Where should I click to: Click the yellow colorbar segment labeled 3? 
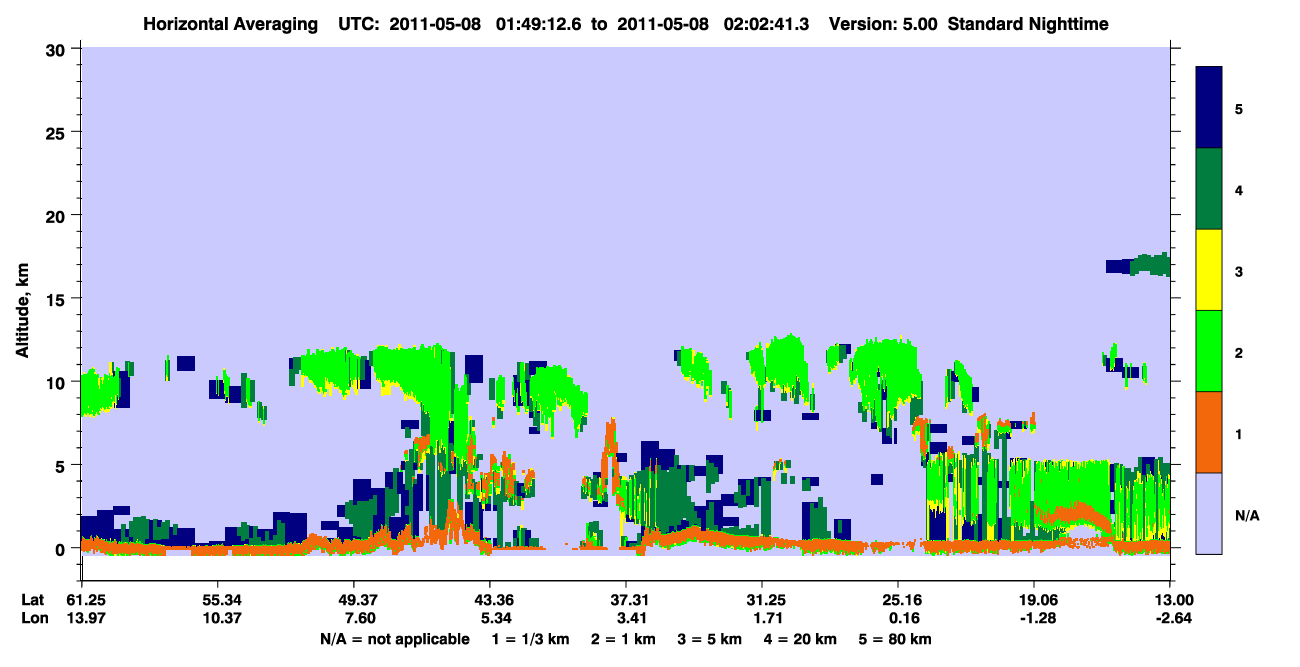pyautogui.click(x=1209, y=270)
